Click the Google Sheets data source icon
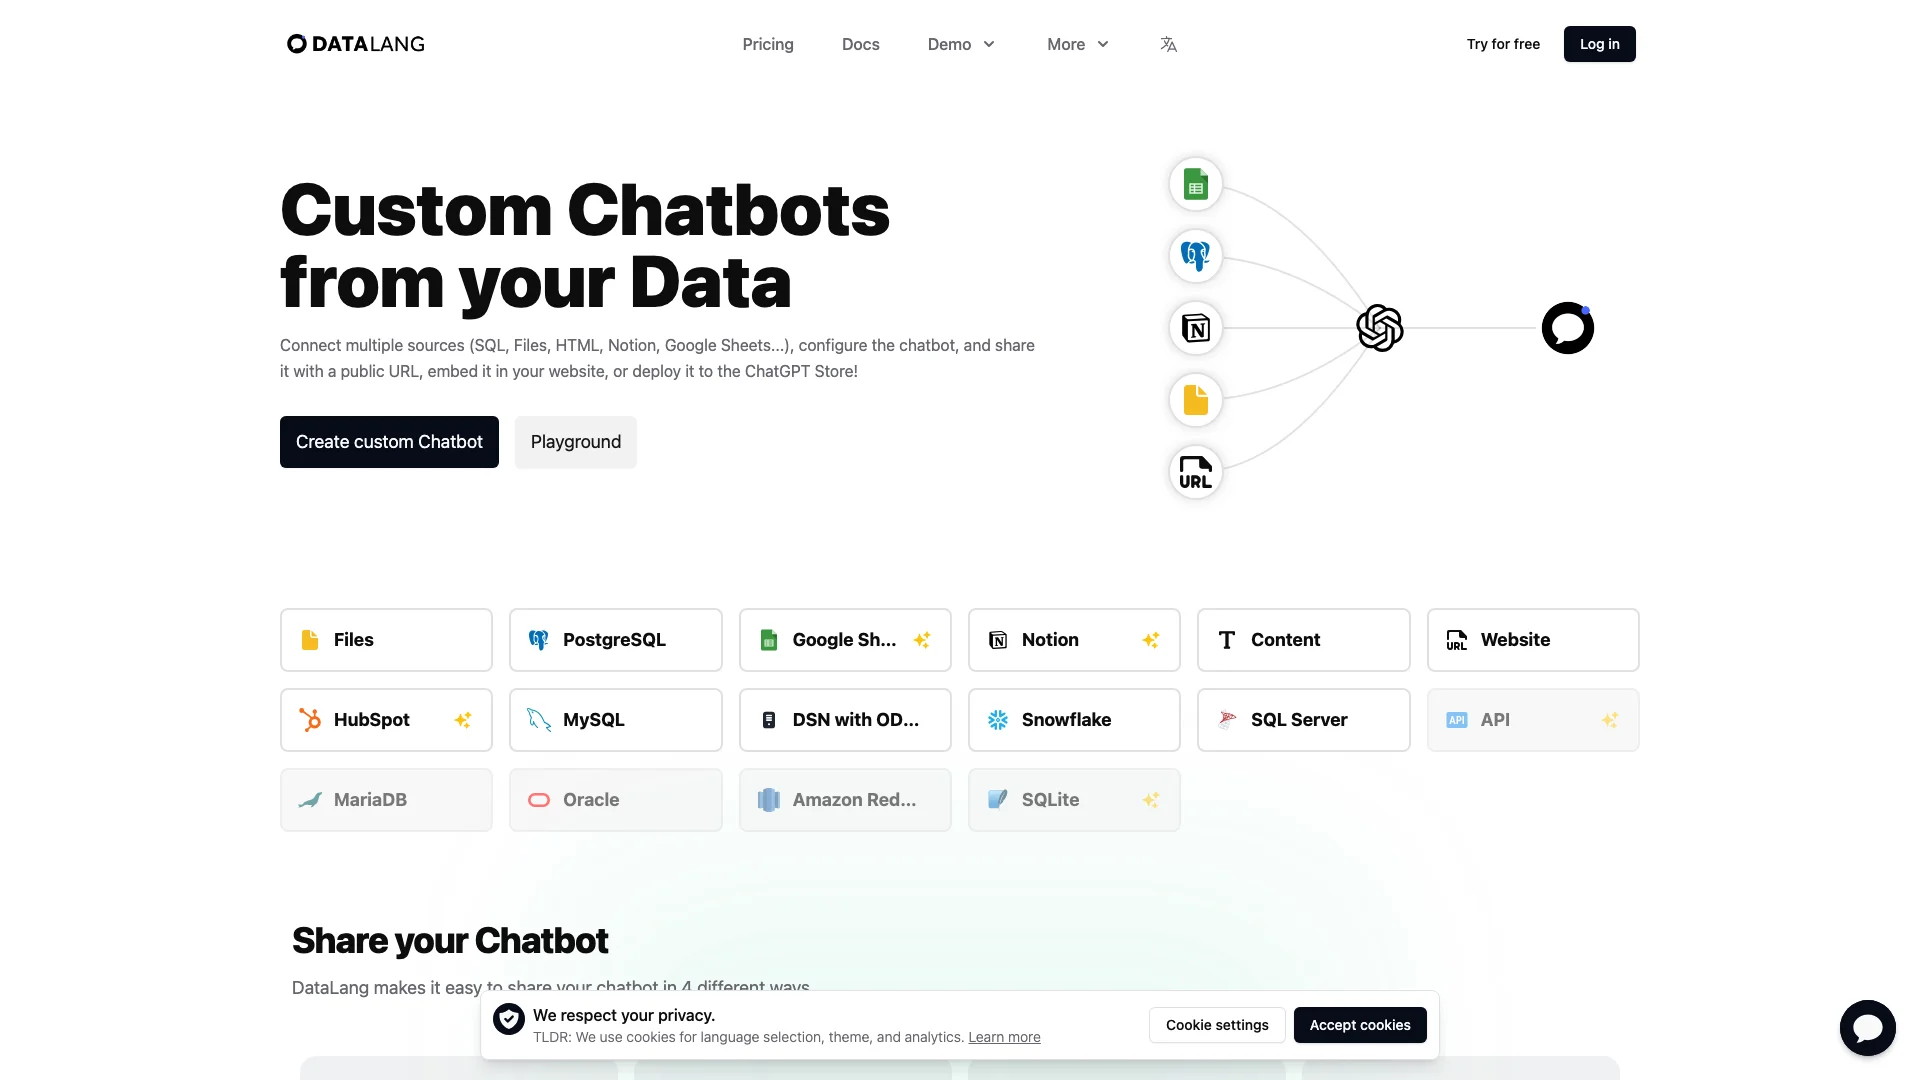The image size is (1920, 1080). point(769,638)
